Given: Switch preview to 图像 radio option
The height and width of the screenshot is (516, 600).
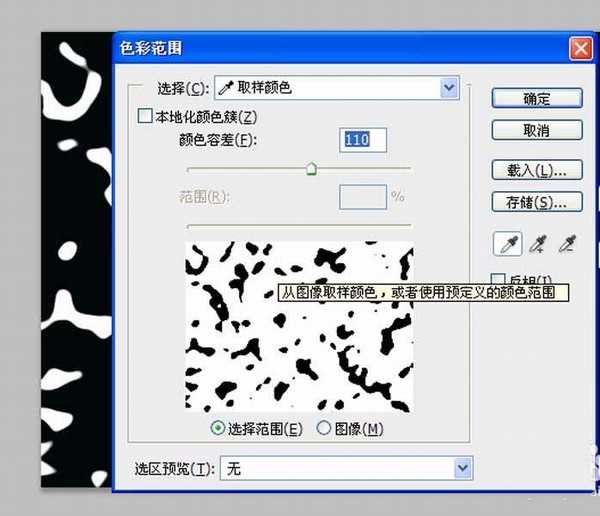Looking at the screenshot, I should coord(323,429).
